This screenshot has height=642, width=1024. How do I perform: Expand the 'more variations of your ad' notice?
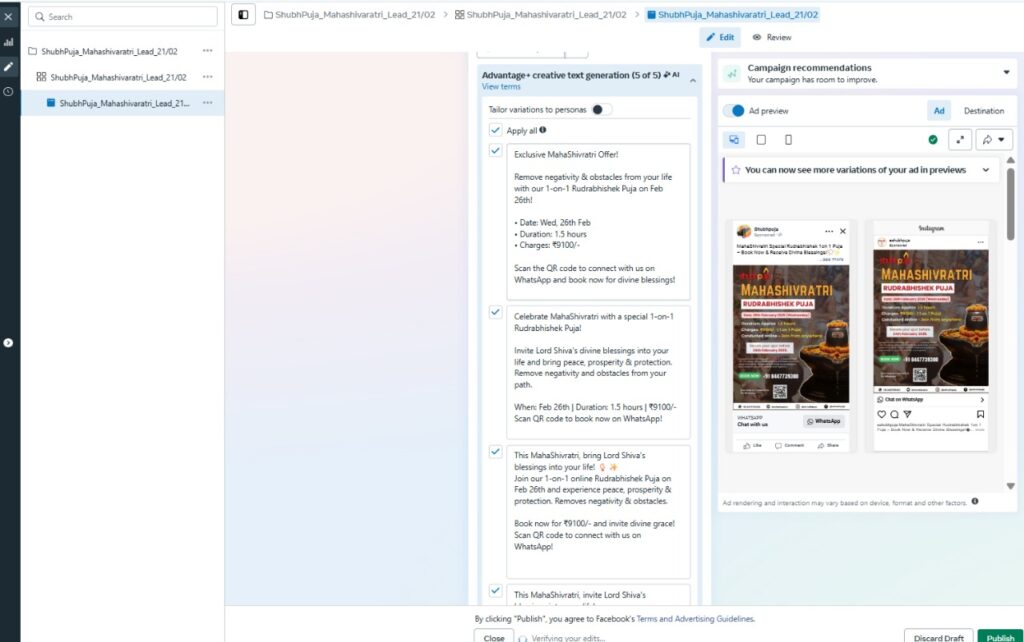(x=985, y=170)
